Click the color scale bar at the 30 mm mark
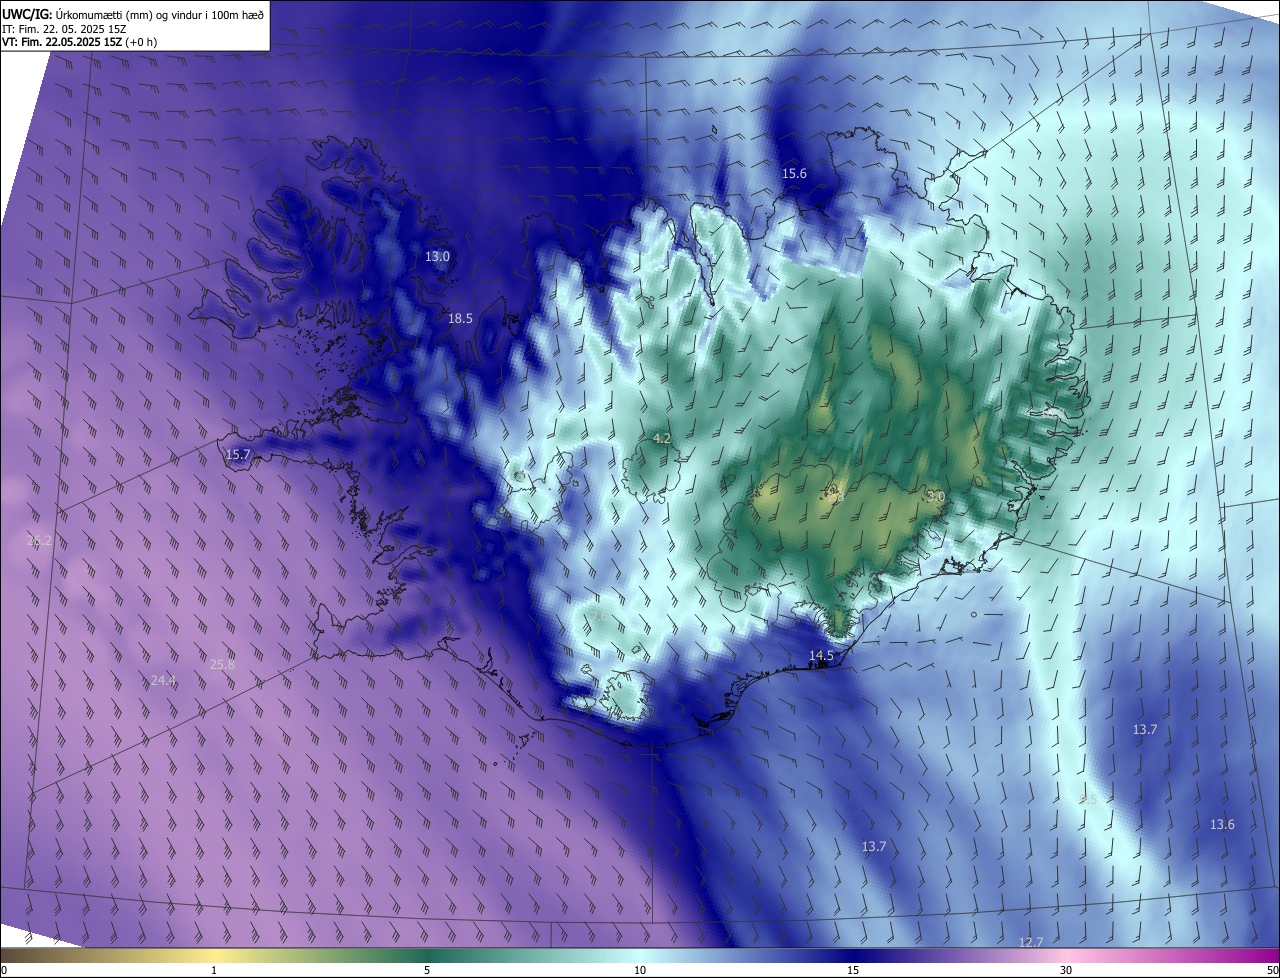The height and width of the screenshot is (978, 1280). 1066,955
